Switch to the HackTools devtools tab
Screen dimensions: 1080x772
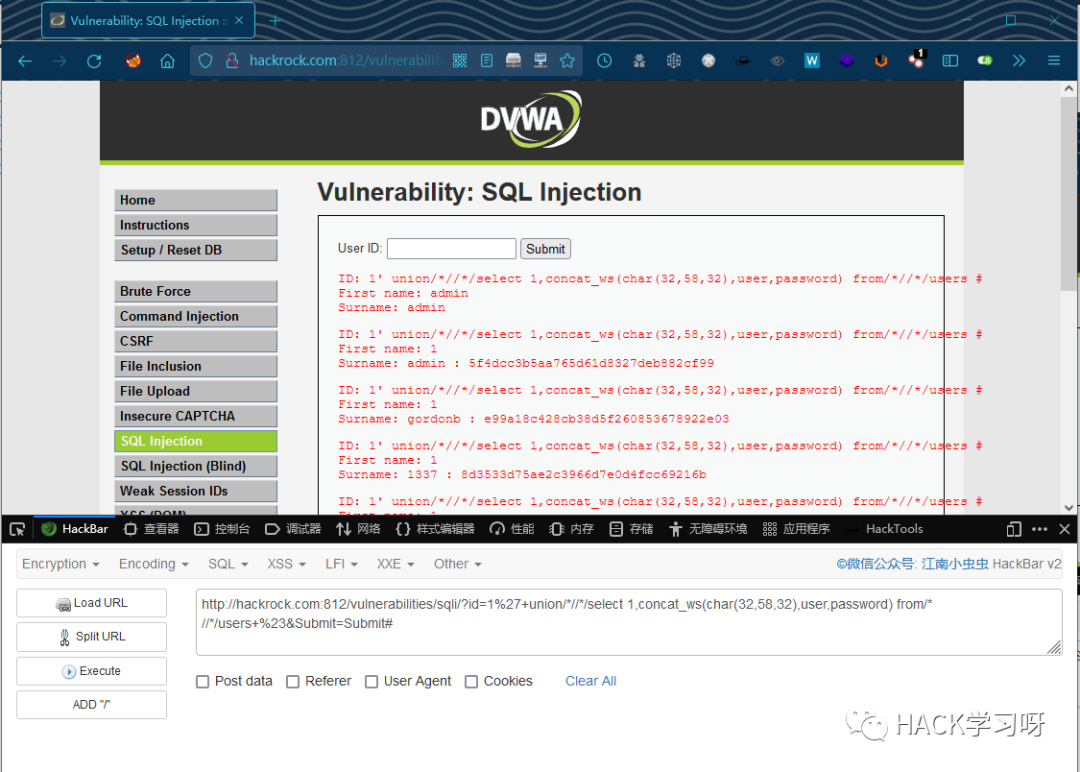point(885,529)
